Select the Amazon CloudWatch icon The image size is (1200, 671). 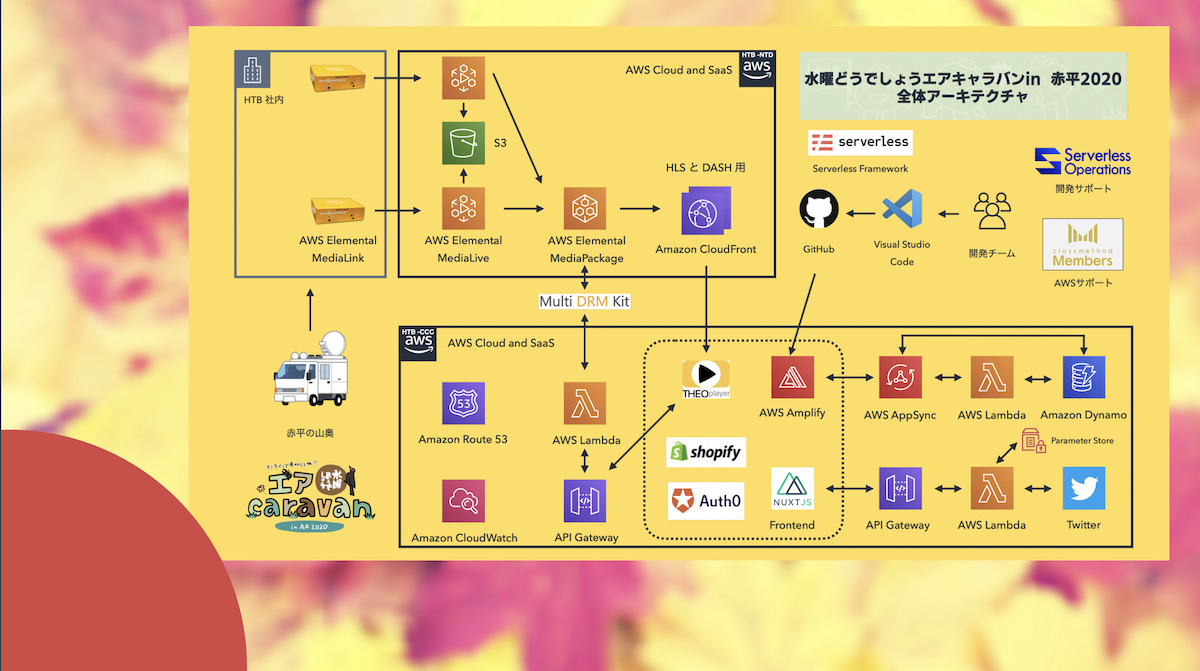(x=463, y=501)
